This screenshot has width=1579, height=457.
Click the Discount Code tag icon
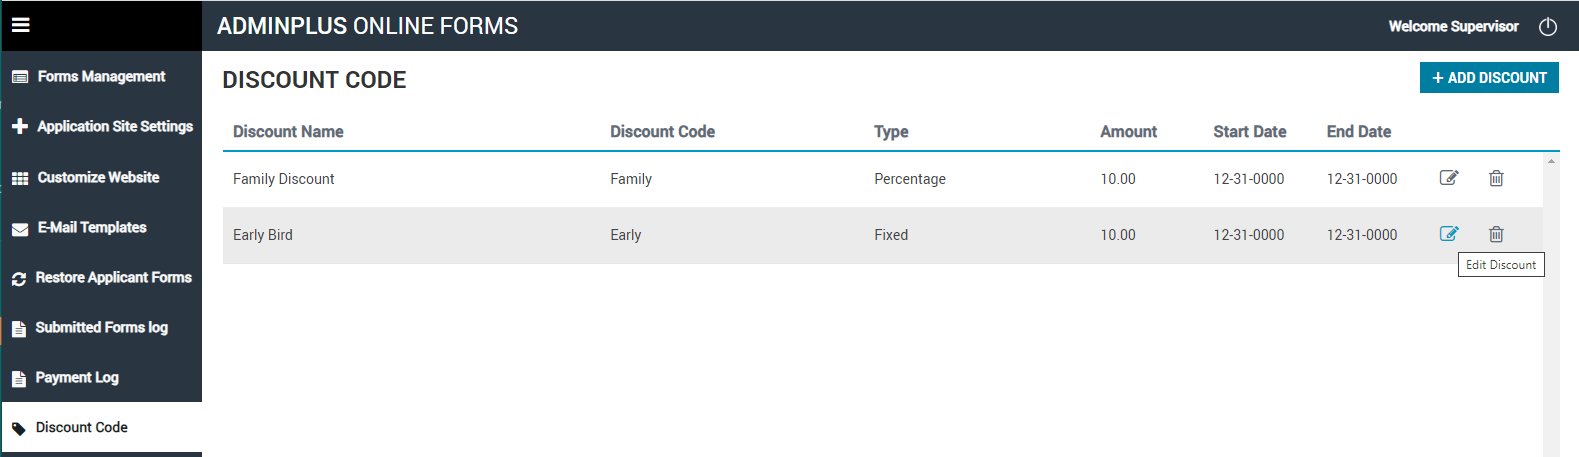point(19,429)
